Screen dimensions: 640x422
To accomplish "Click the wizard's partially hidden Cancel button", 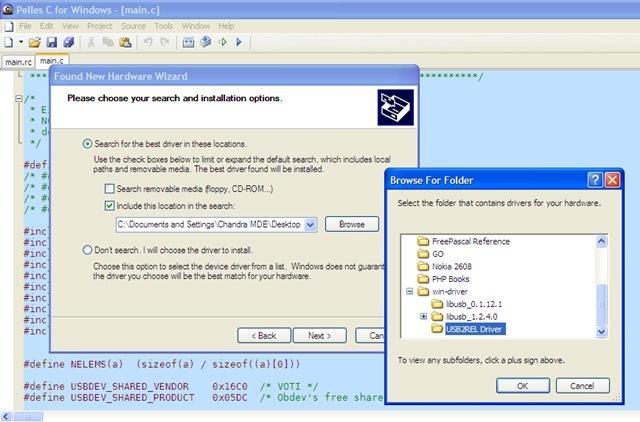I will 370,335.
